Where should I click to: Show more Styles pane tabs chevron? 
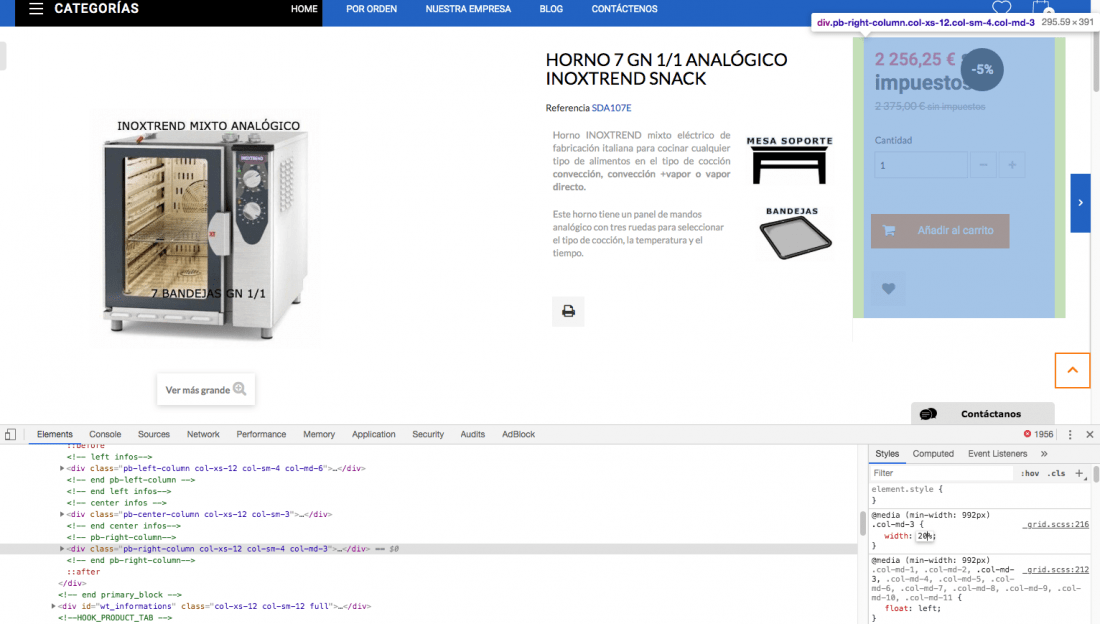[1044, 454]
